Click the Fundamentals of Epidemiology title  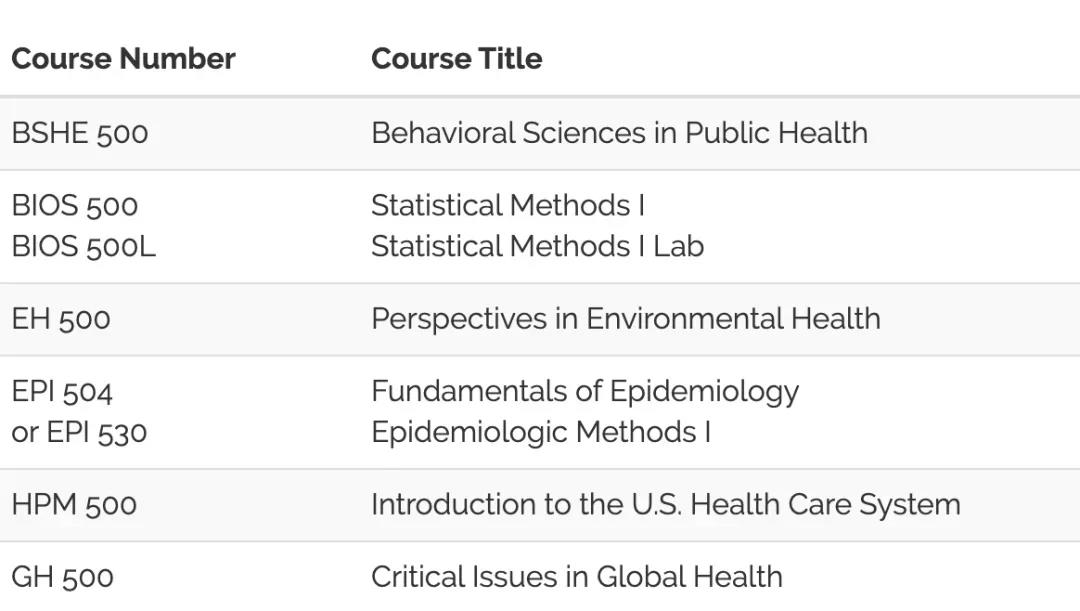click(x=584, y=392)
